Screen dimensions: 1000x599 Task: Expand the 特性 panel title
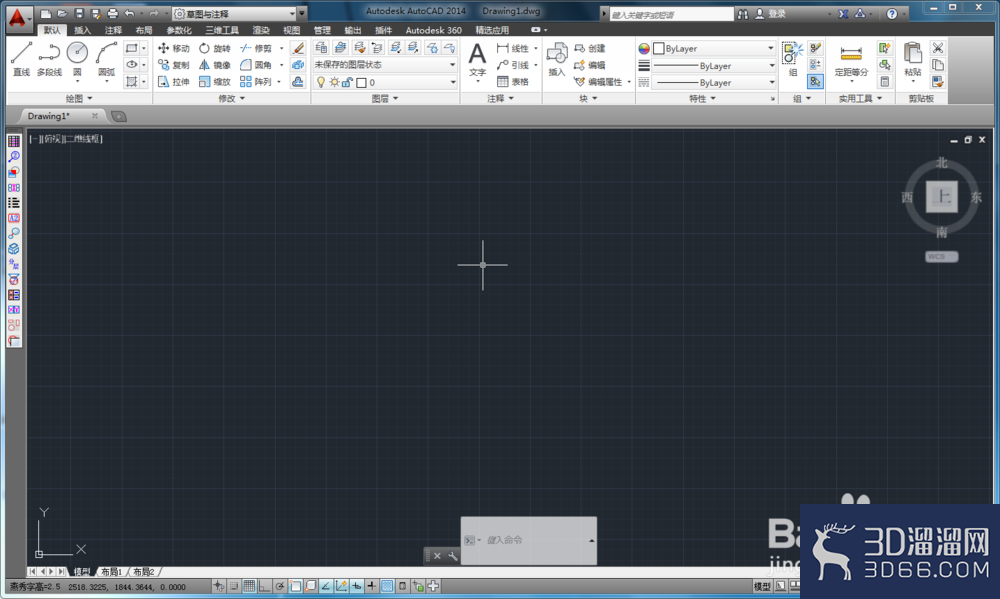[x=702, y=98]
